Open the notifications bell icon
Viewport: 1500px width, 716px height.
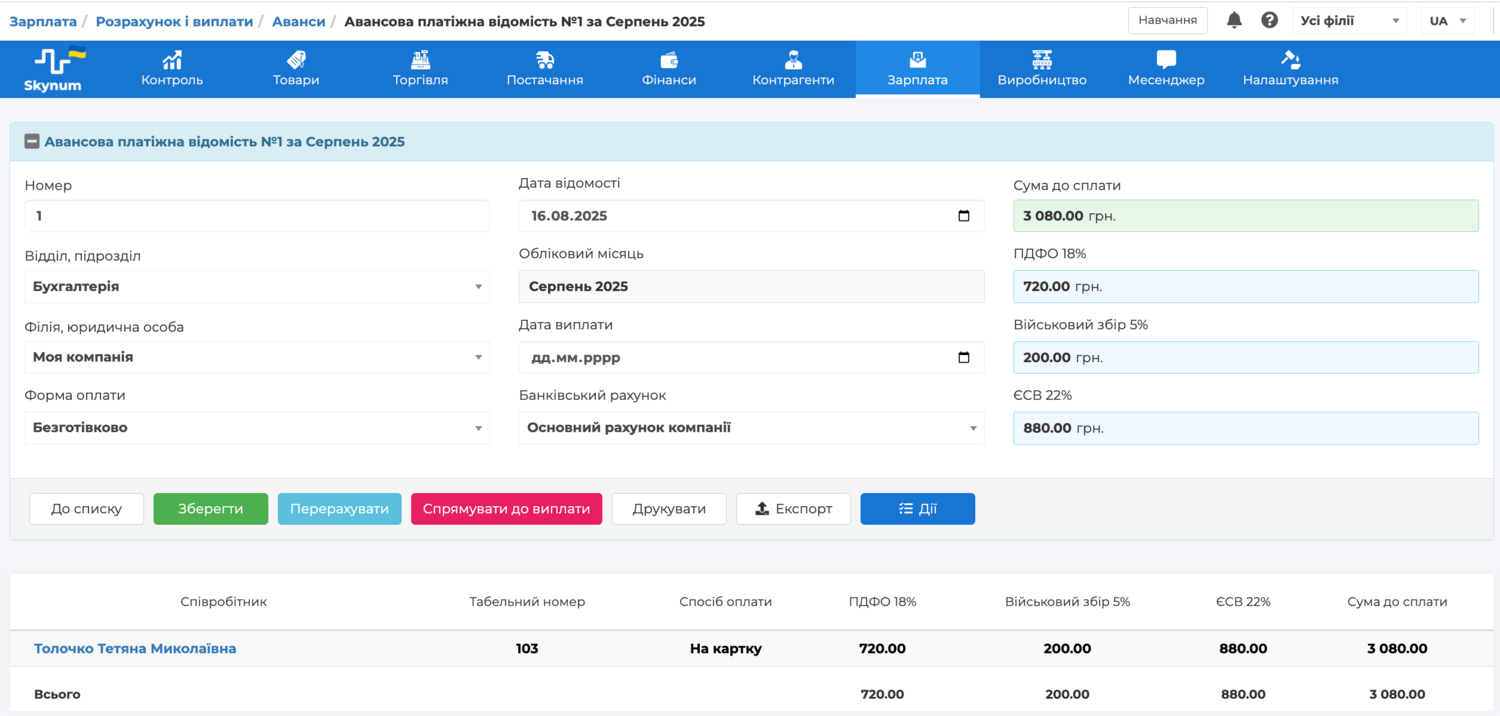pyautogui.click(x=1234, y=20)
